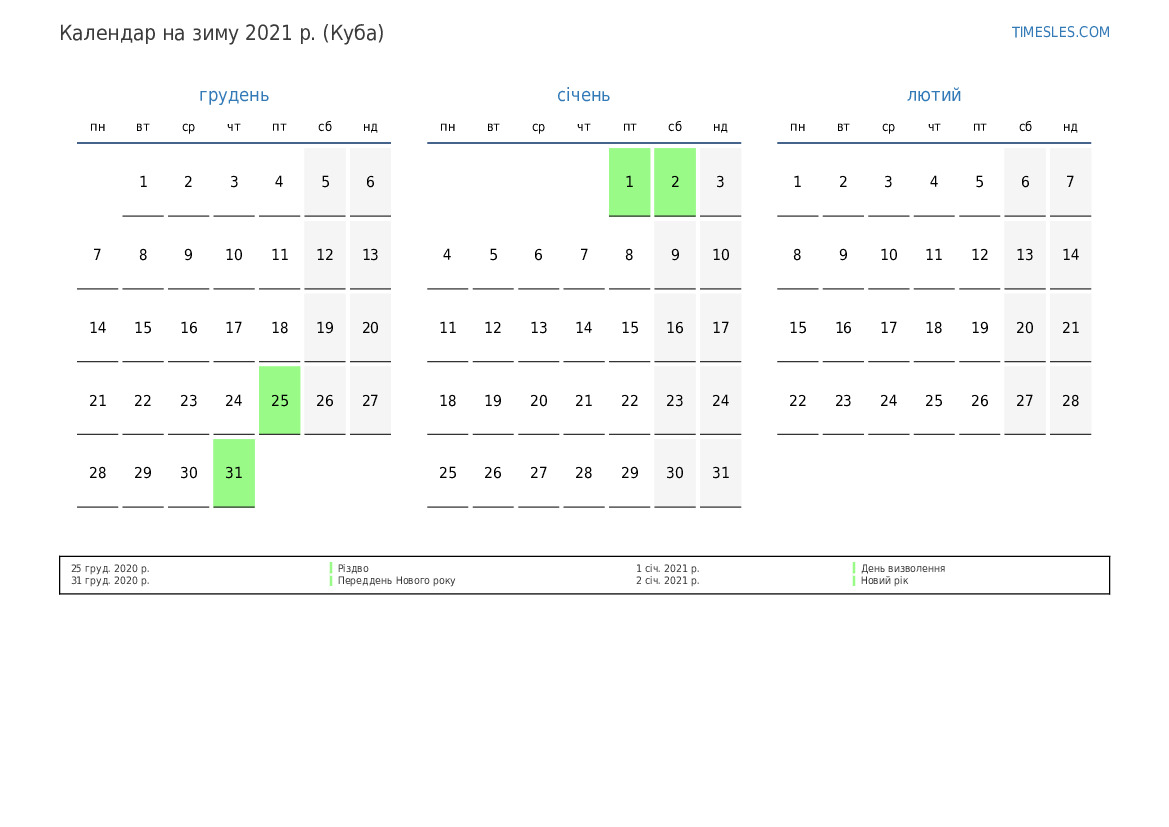The height and width of the screenshot is (827, 1169).
Task: Open the TIMESLES.COM link
Action: tap(1060, 32)
